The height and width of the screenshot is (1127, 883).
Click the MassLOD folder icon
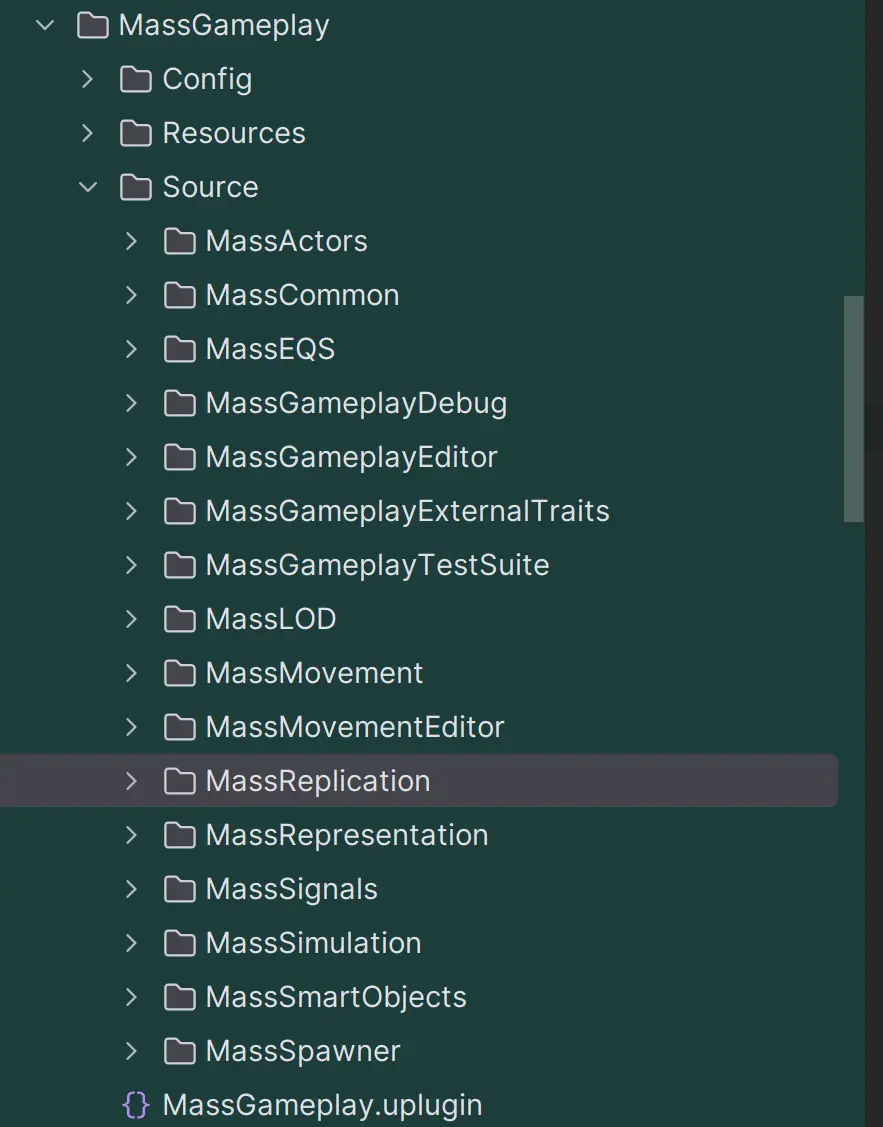[179, 619]
